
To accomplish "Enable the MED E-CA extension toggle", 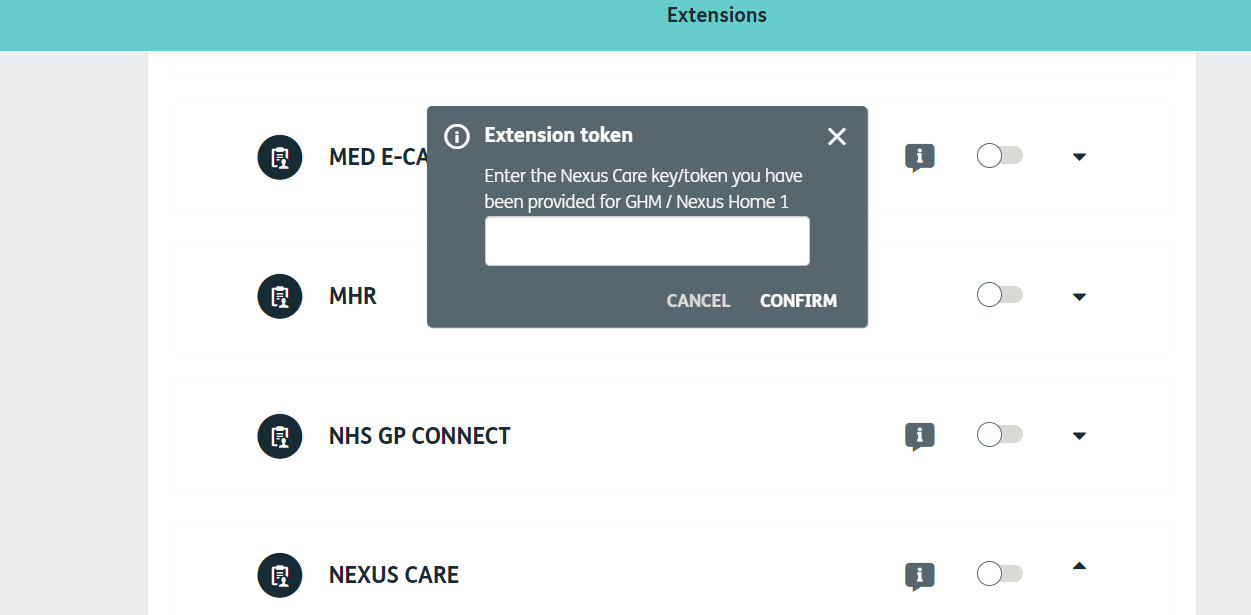I will tap(999, 156).
